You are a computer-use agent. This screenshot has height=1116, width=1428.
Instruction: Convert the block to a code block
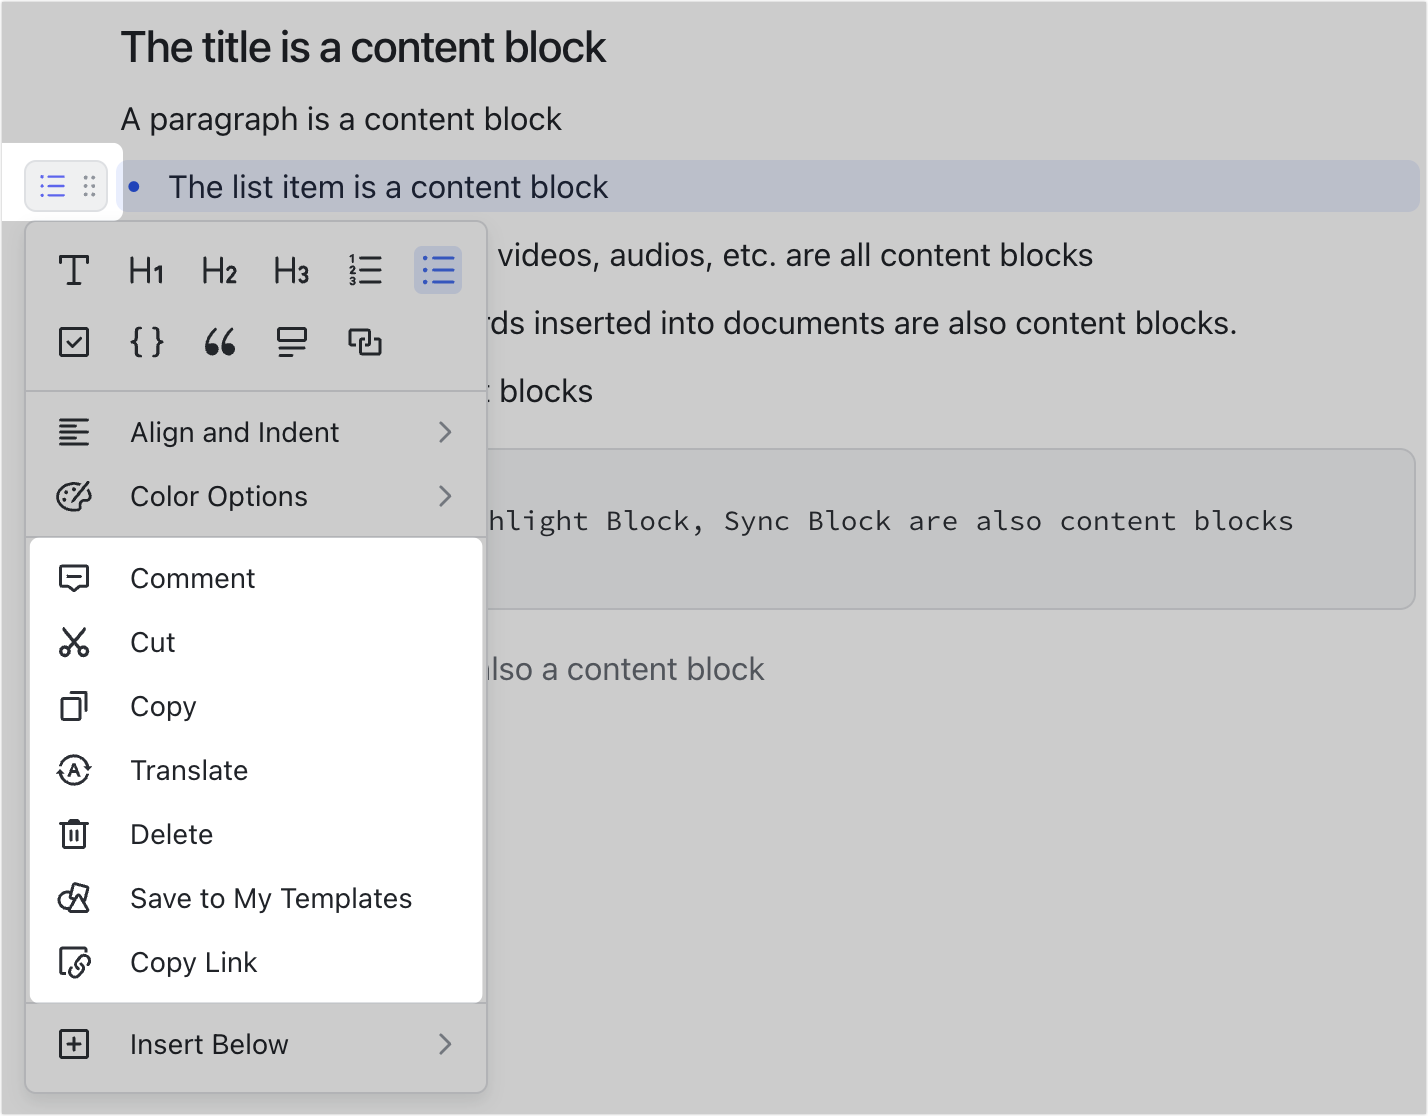(147, 342)
